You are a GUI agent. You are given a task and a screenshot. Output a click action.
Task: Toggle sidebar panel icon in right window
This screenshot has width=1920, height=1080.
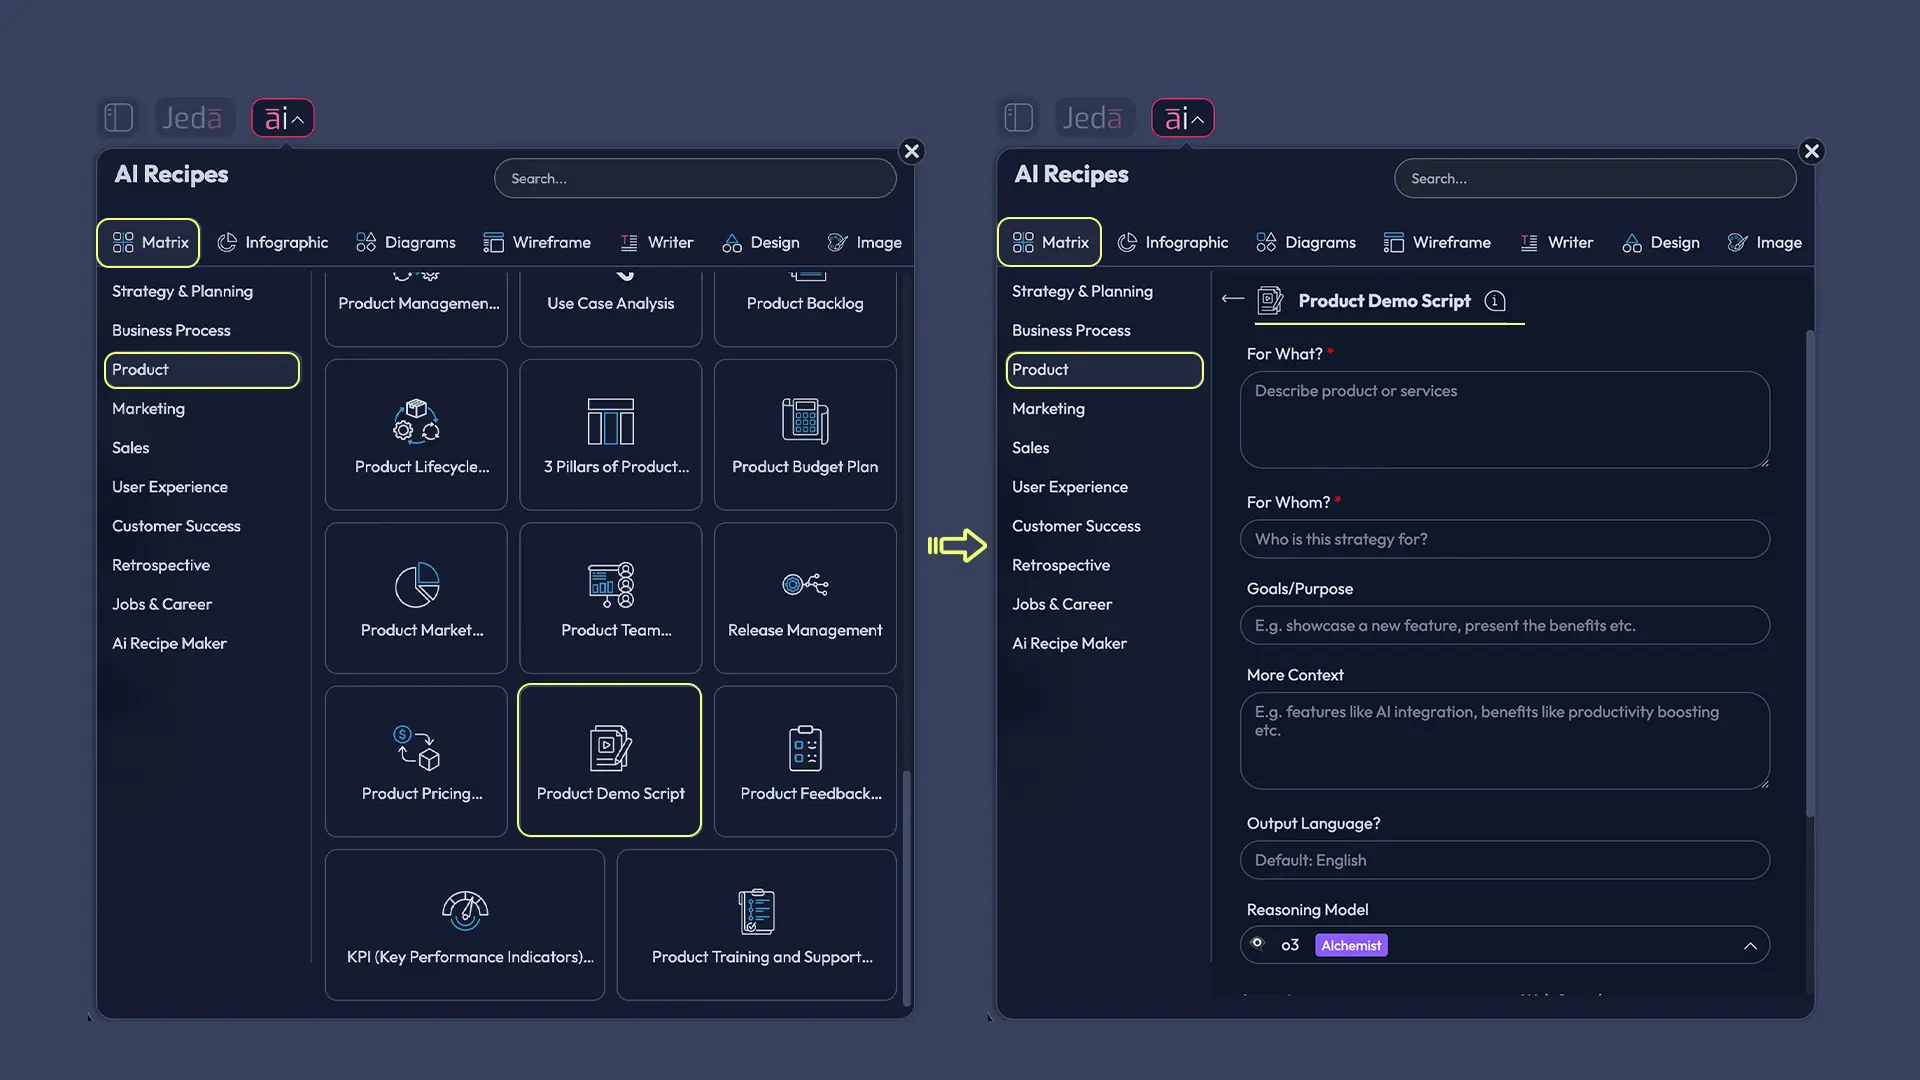coord(1019,118)
